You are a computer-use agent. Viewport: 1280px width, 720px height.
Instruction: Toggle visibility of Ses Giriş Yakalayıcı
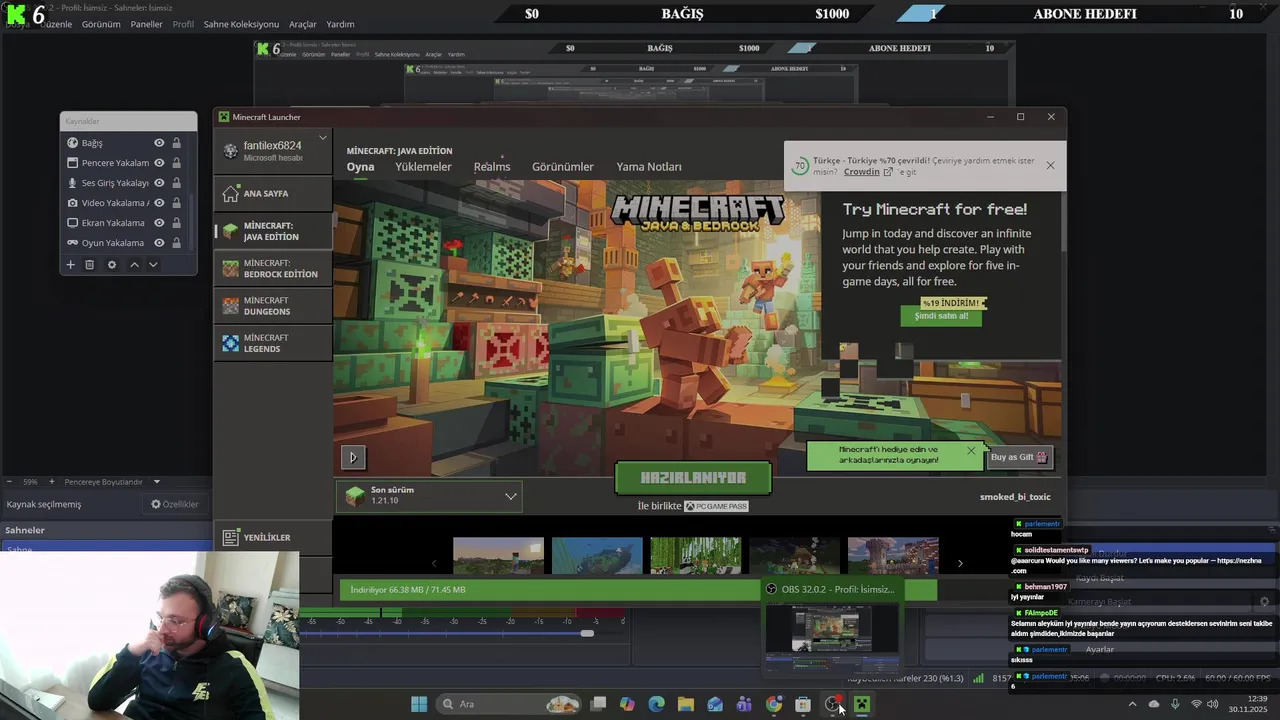point(159,183)
